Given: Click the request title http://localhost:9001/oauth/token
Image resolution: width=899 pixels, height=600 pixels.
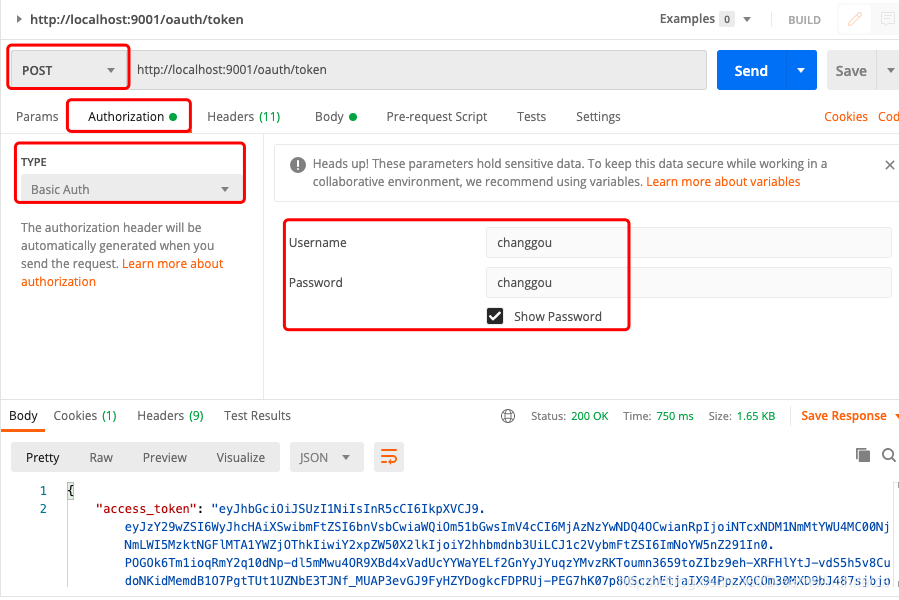Looking at the screenshot, I should click(136, 20).
